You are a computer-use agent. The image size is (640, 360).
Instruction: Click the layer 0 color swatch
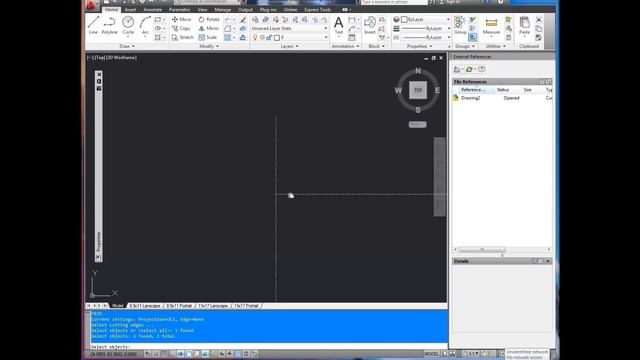click(277, 38)
